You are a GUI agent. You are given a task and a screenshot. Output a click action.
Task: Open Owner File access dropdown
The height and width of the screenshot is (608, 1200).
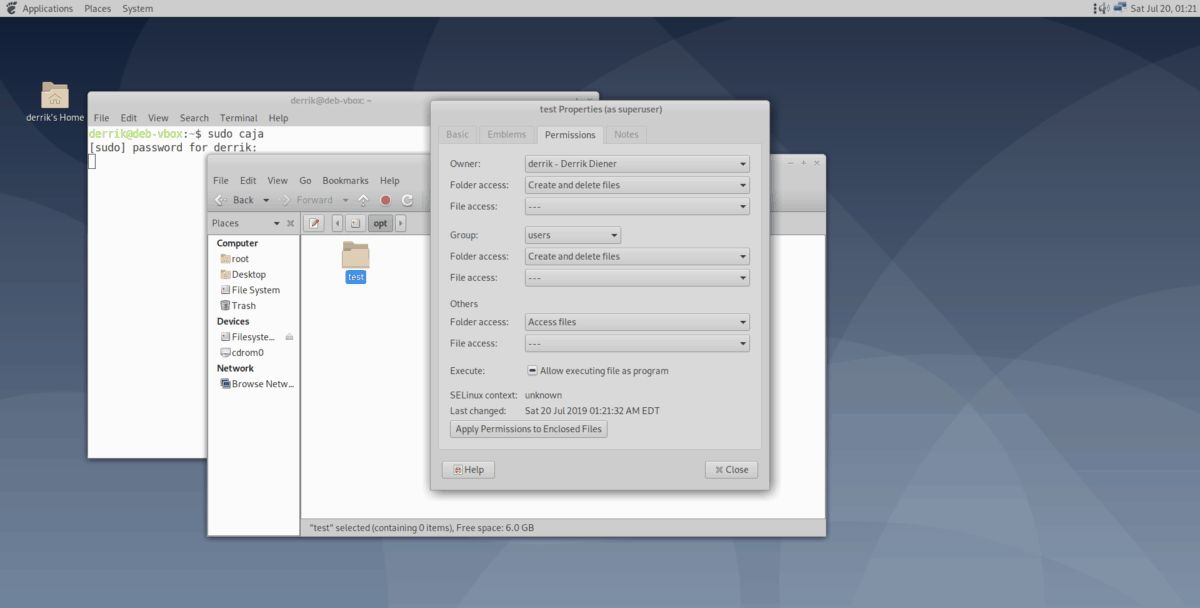pyautogui.click(x=637, y=207)
